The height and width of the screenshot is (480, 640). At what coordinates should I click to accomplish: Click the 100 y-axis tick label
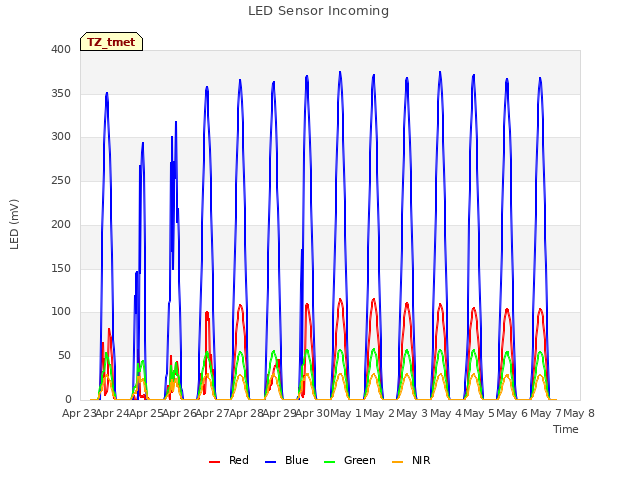click(61, 311)
